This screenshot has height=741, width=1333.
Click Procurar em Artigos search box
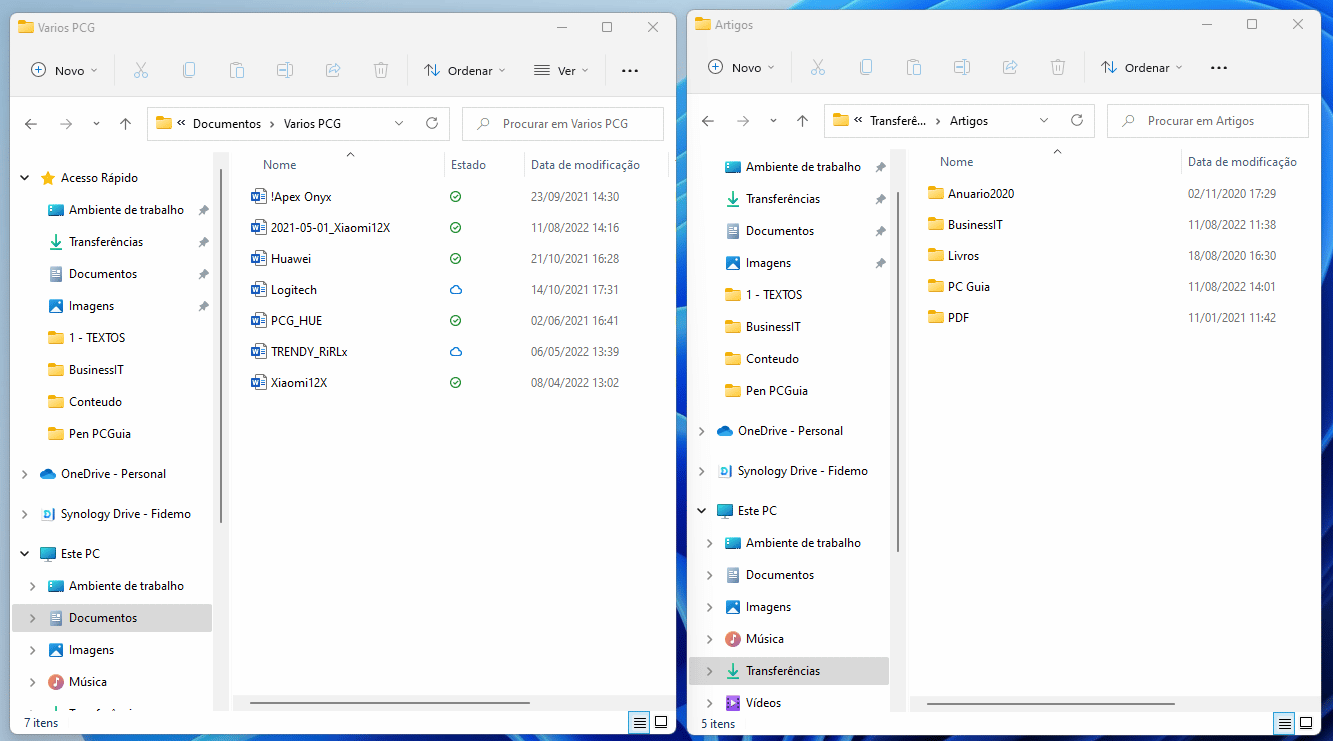coord(1208,121)
